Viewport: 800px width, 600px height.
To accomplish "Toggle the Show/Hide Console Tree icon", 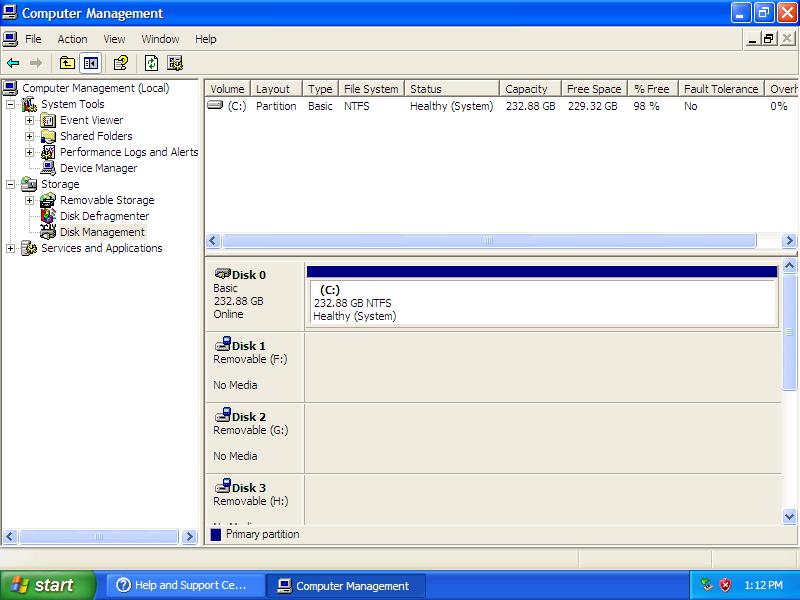I will coord(91,63).
